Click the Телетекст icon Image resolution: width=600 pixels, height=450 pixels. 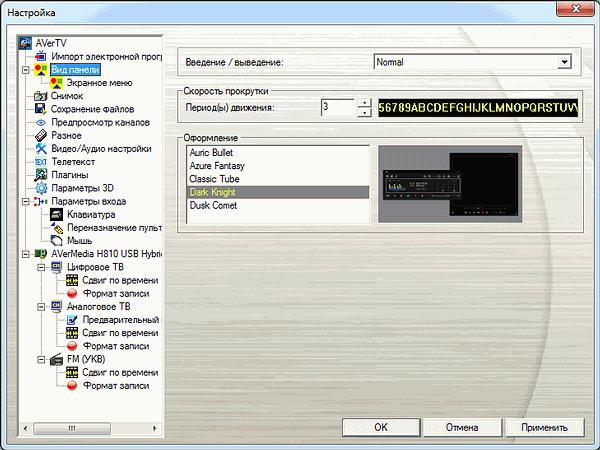point(41,162)
